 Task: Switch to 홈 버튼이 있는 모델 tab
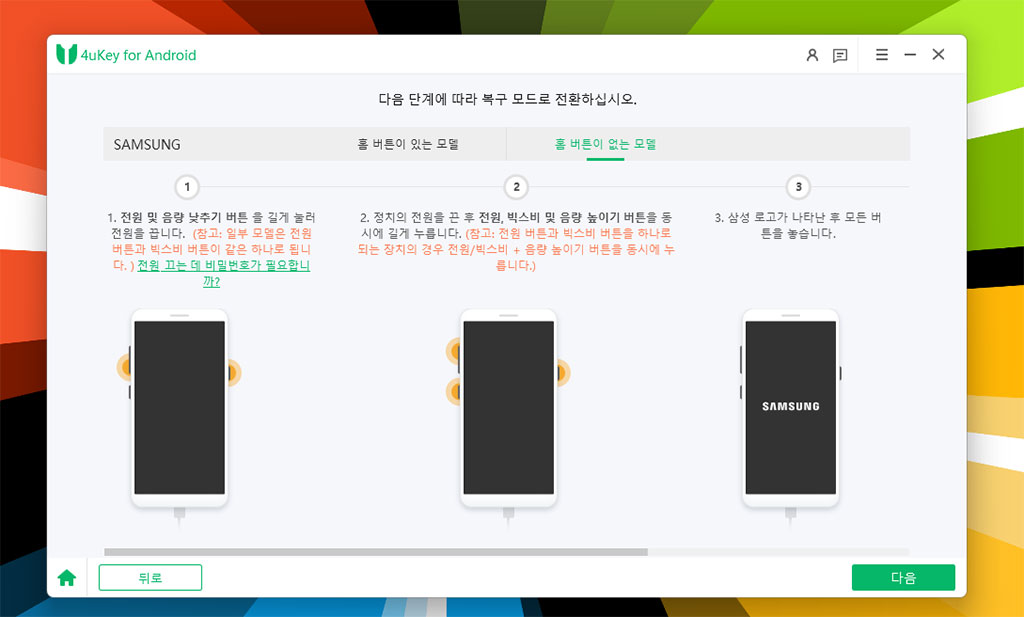coord(408,144)
